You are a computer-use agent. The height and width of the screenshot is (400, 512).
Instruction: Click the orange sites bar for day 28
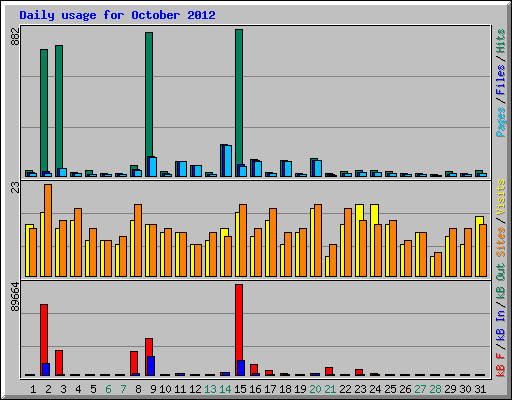(x=438, y=265)
